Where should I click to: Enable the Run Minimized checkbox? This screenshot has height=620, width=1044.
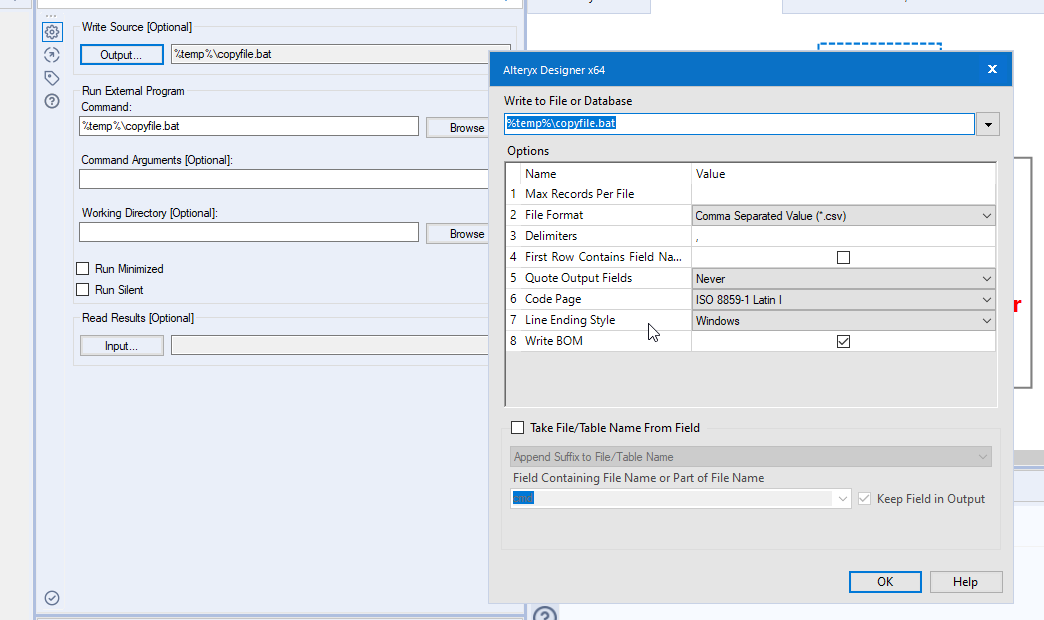(83, 269)
